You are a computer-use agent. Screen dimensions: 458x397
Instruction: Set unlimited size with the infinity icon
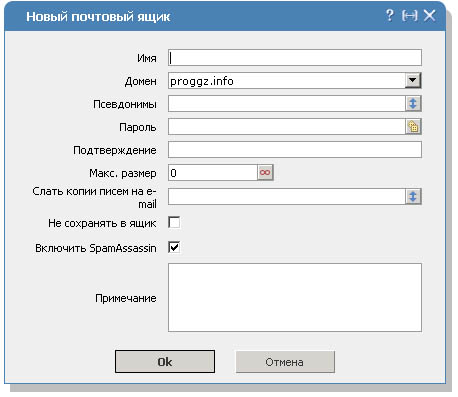[x=265, y=173]
